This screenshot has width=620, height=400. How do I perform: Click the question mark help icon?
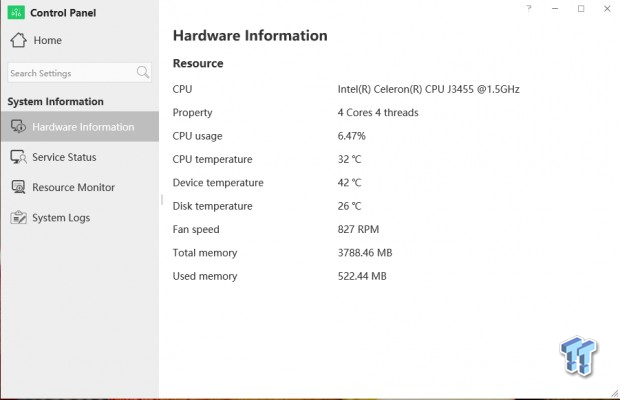tap(529, 8)
